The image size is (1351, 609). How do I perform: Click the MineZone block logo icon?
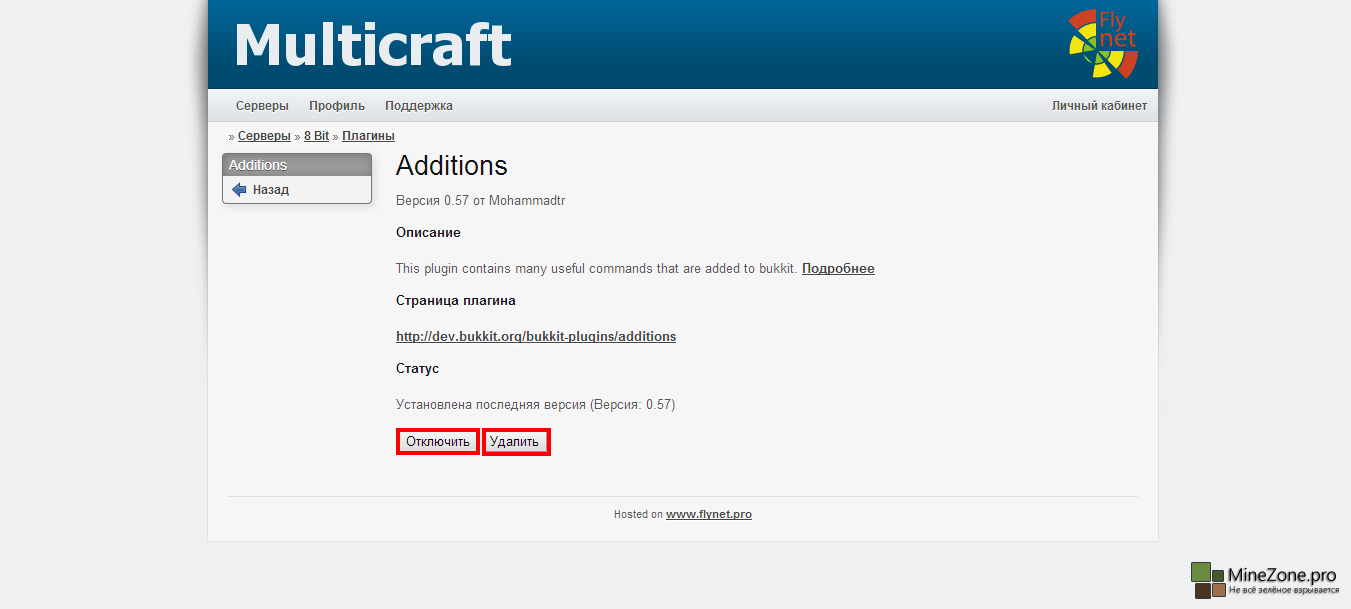coord(1207,580)
